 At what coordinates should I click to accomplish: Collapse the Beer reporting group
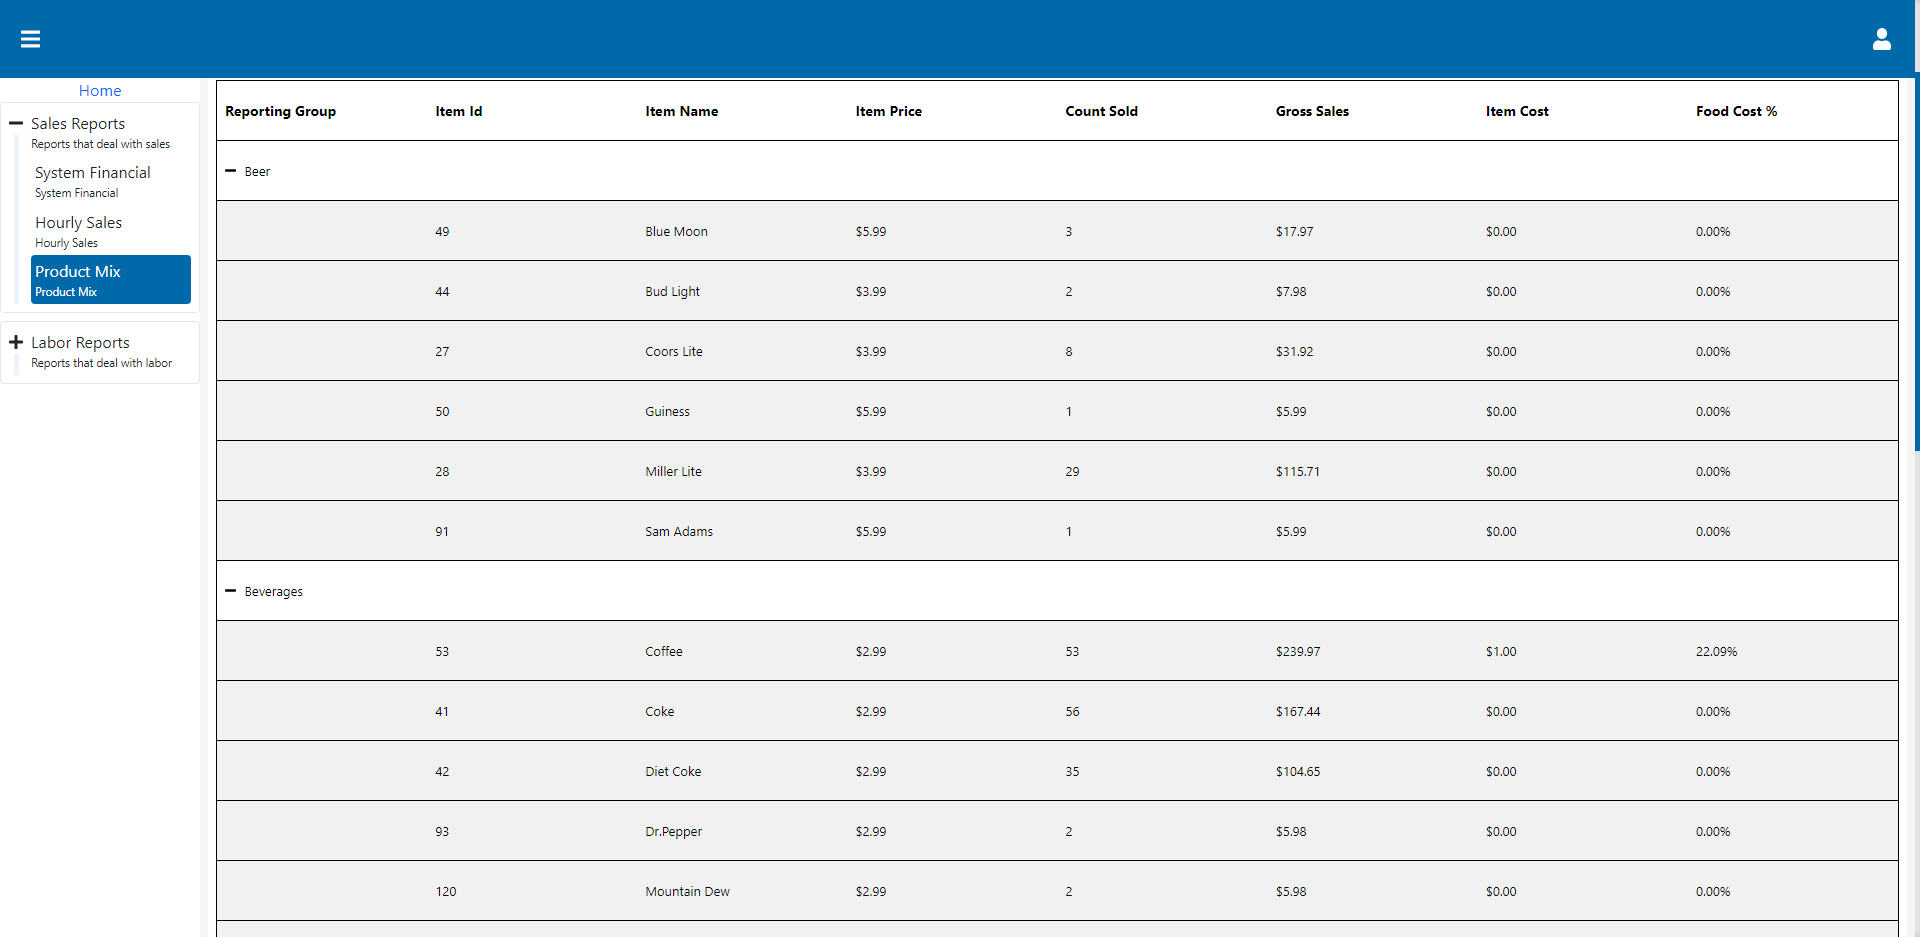(x=231, y=171)
